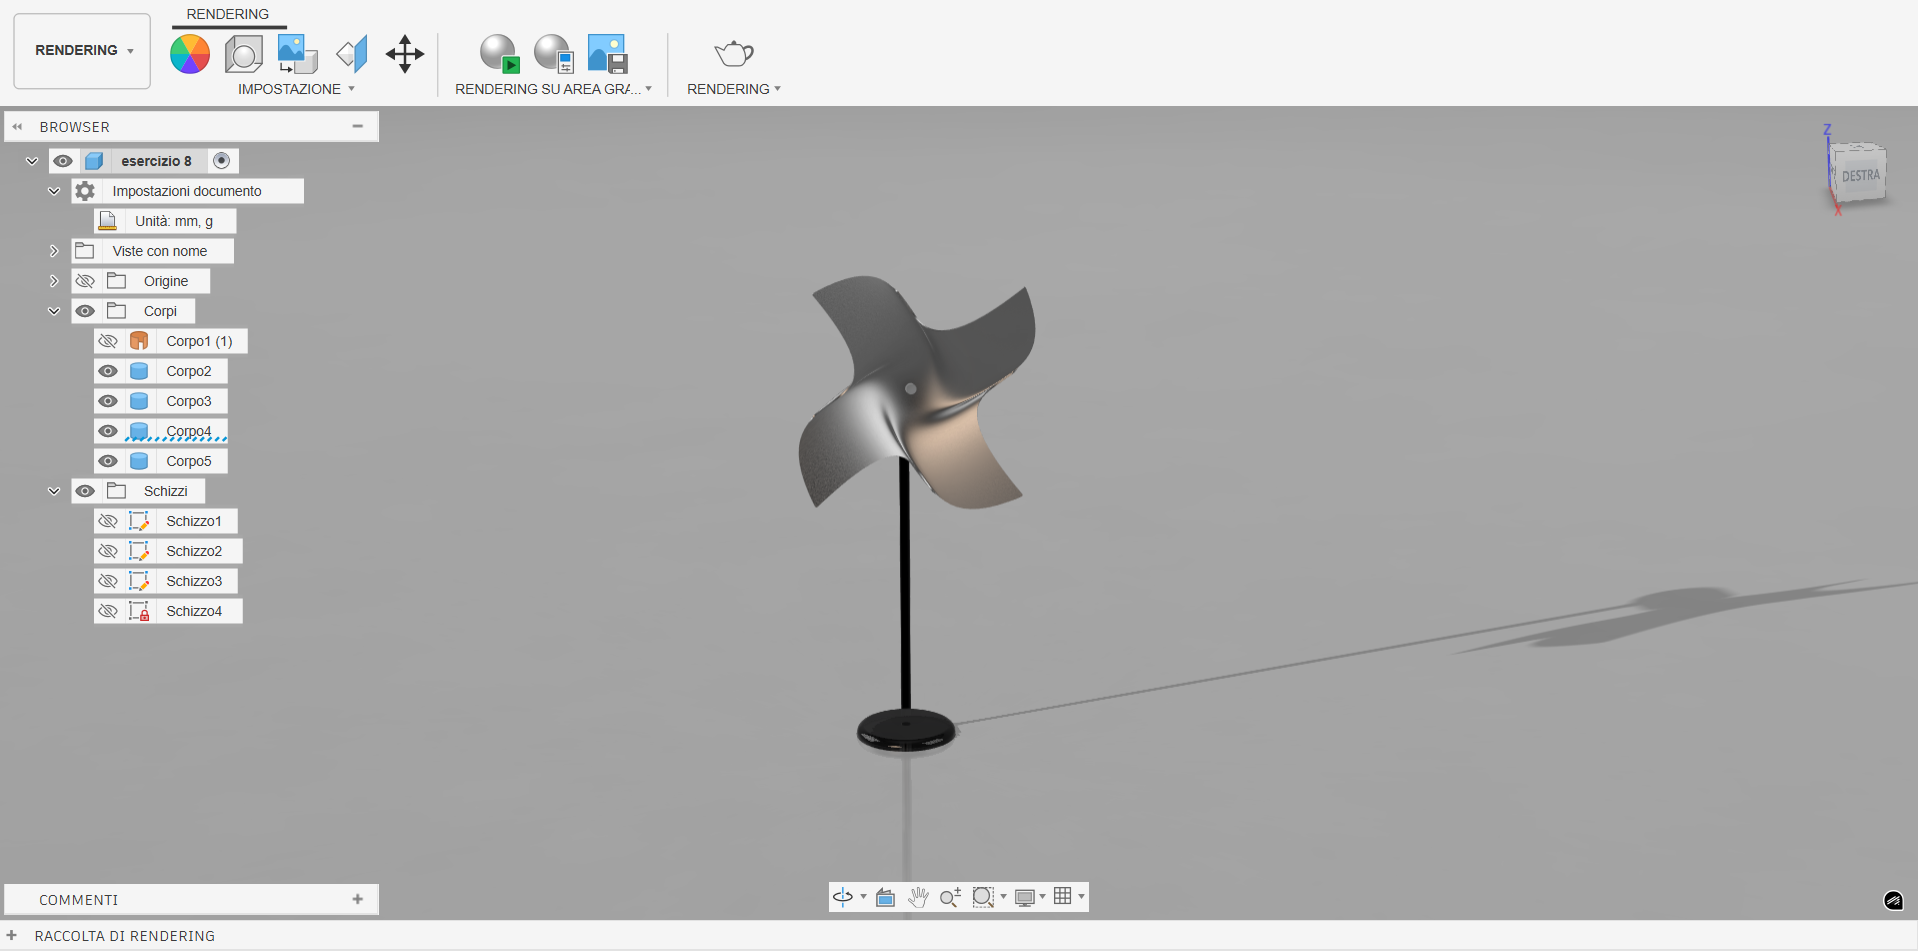Open the COMMENTI panel

pos(78,899)
